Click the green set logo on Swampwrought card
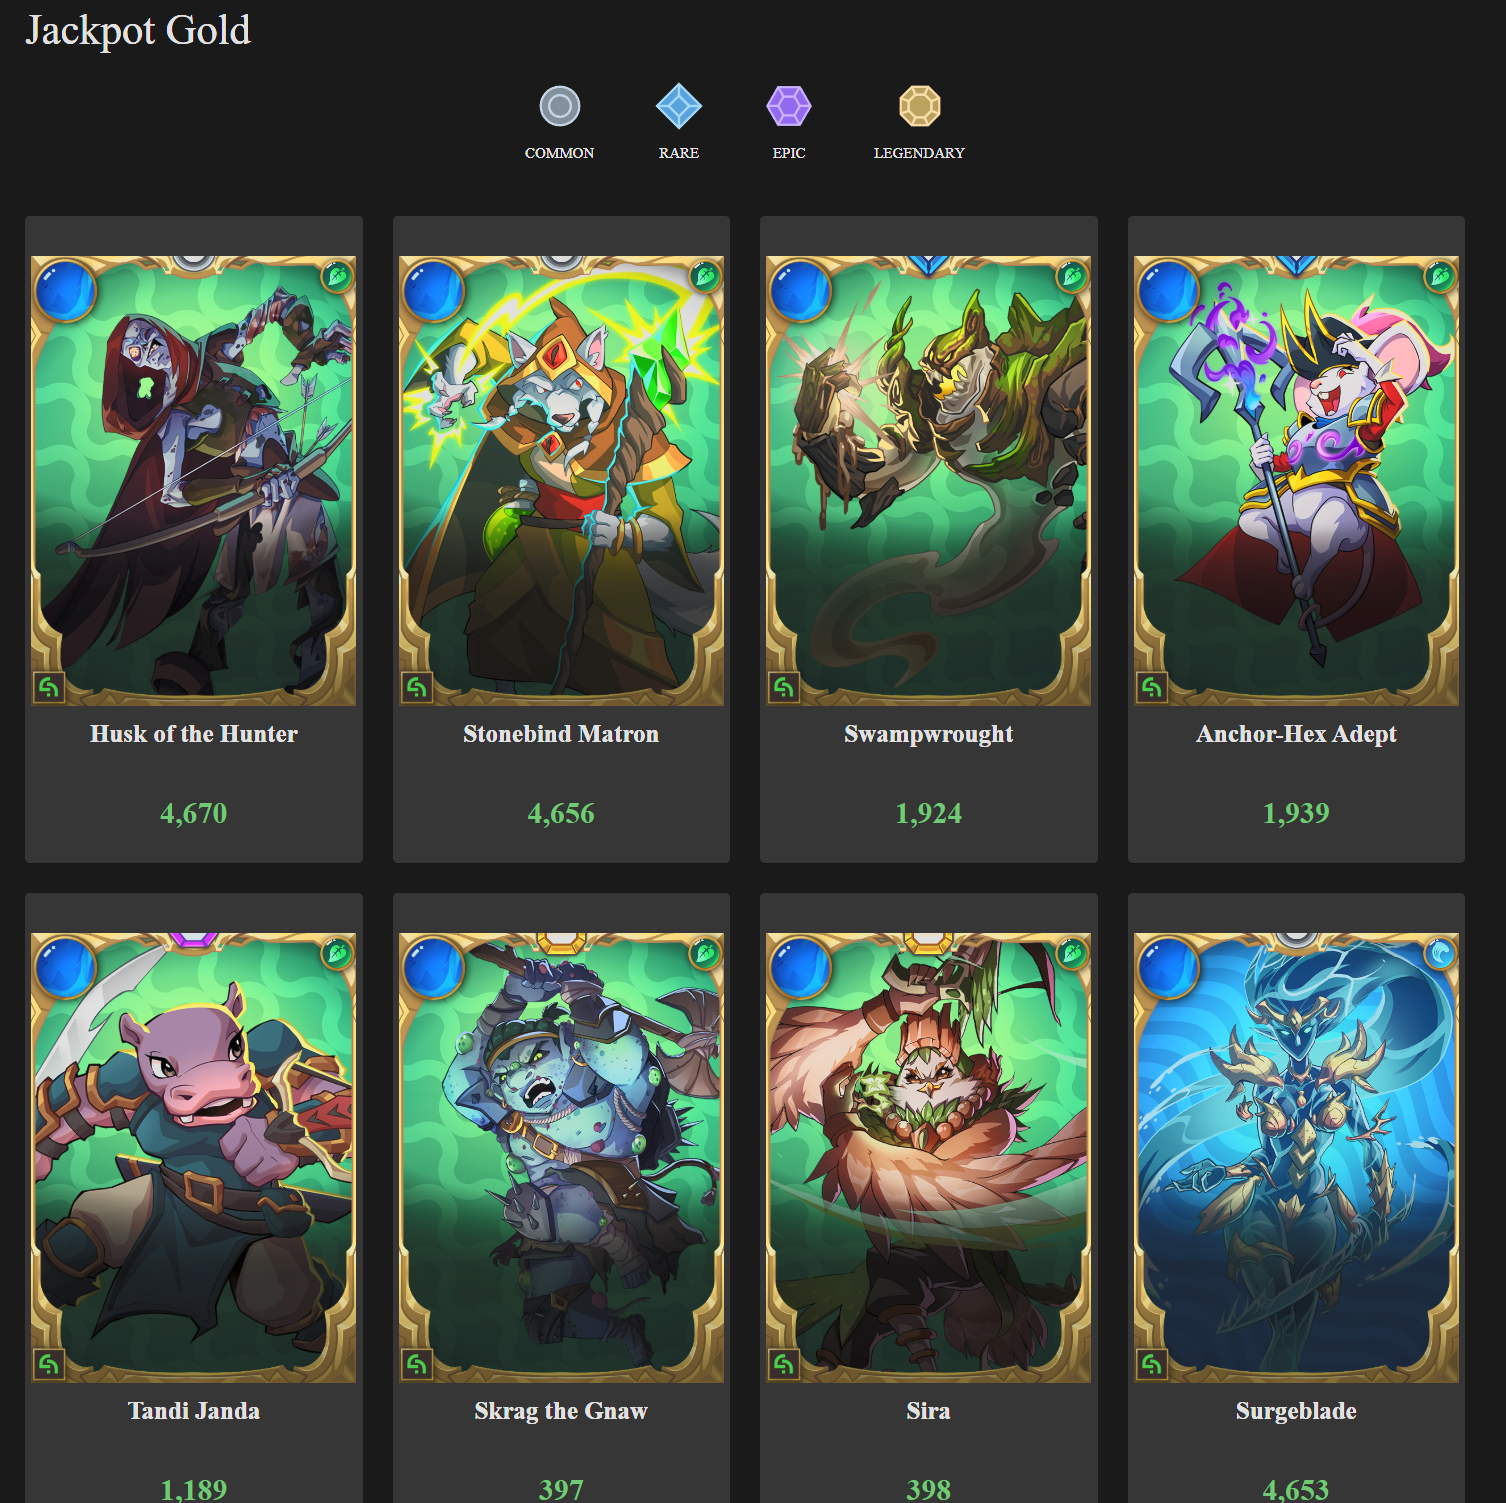The width and height of the screenshot is (1506, 1503). tap(783, 687)
